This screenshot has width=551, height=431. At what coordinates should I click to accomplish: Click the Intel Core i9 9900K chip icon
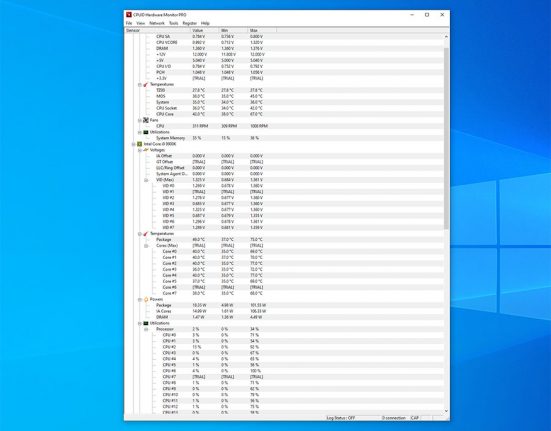140,144
